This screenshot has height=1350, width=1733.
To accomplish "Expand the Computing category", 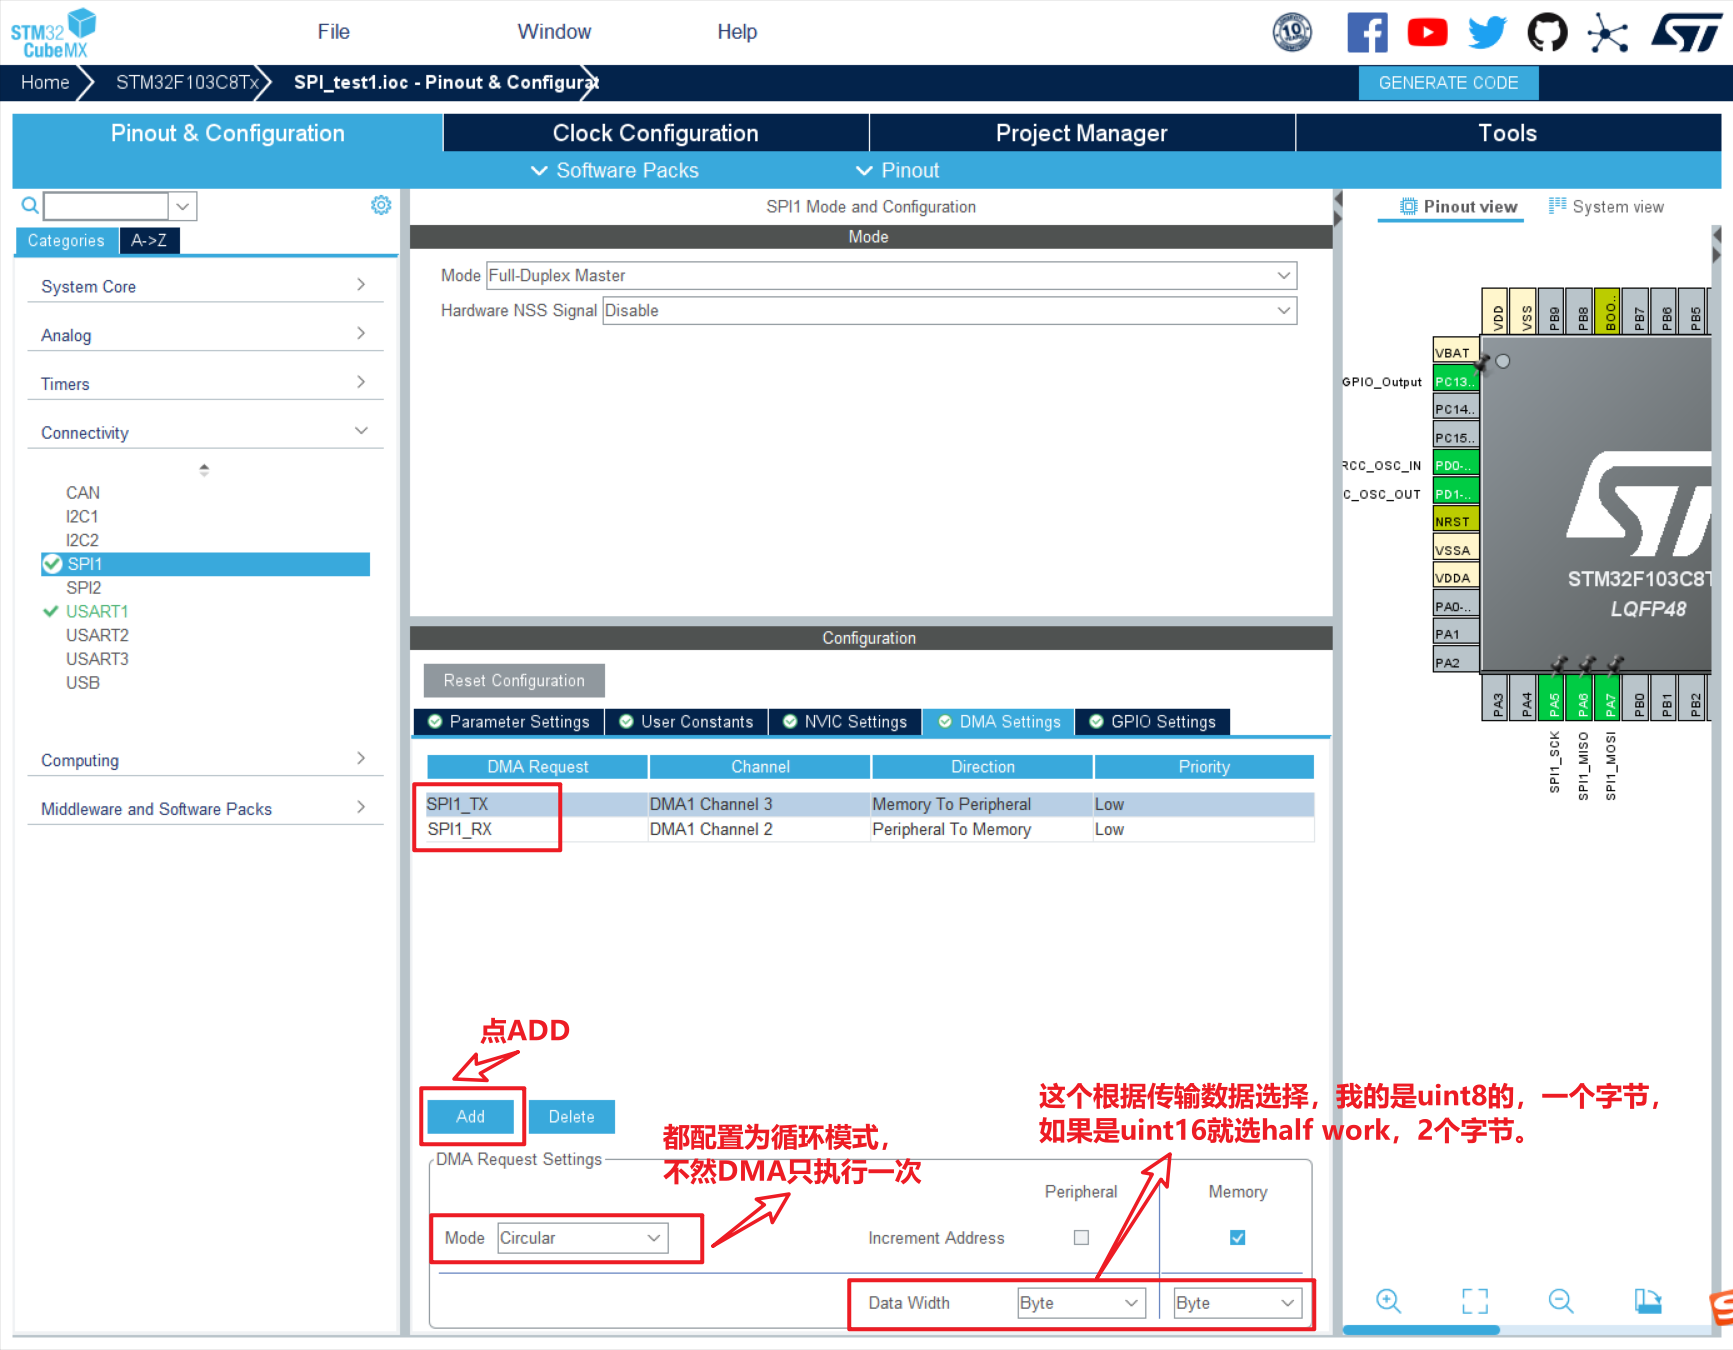I will (205, 760).
